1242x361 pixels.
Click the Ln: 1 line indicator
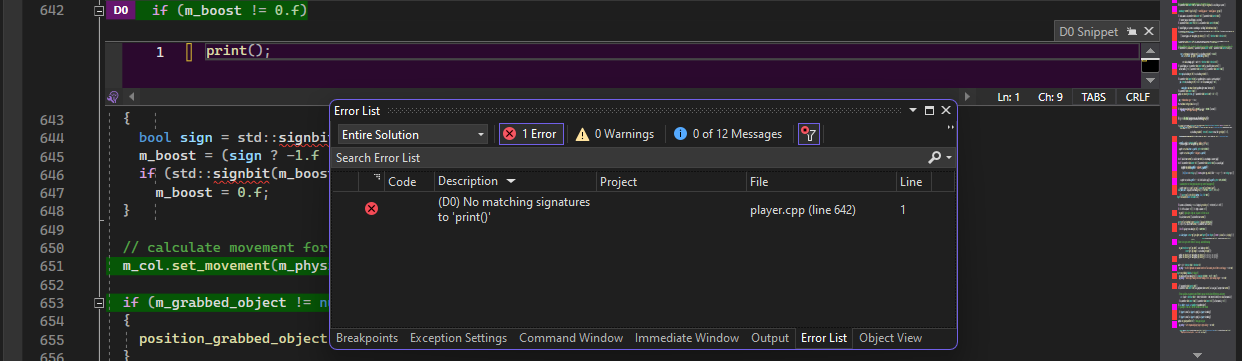[1008, 97]
